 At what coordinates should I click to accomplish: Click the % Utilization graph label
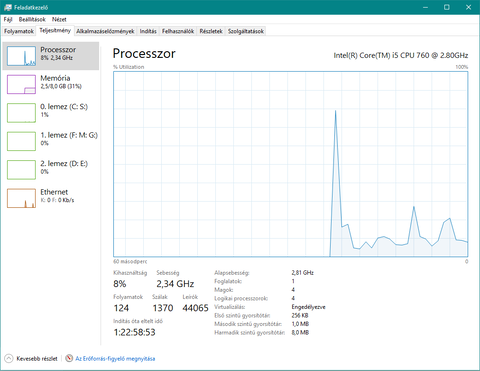coord(128,67)
